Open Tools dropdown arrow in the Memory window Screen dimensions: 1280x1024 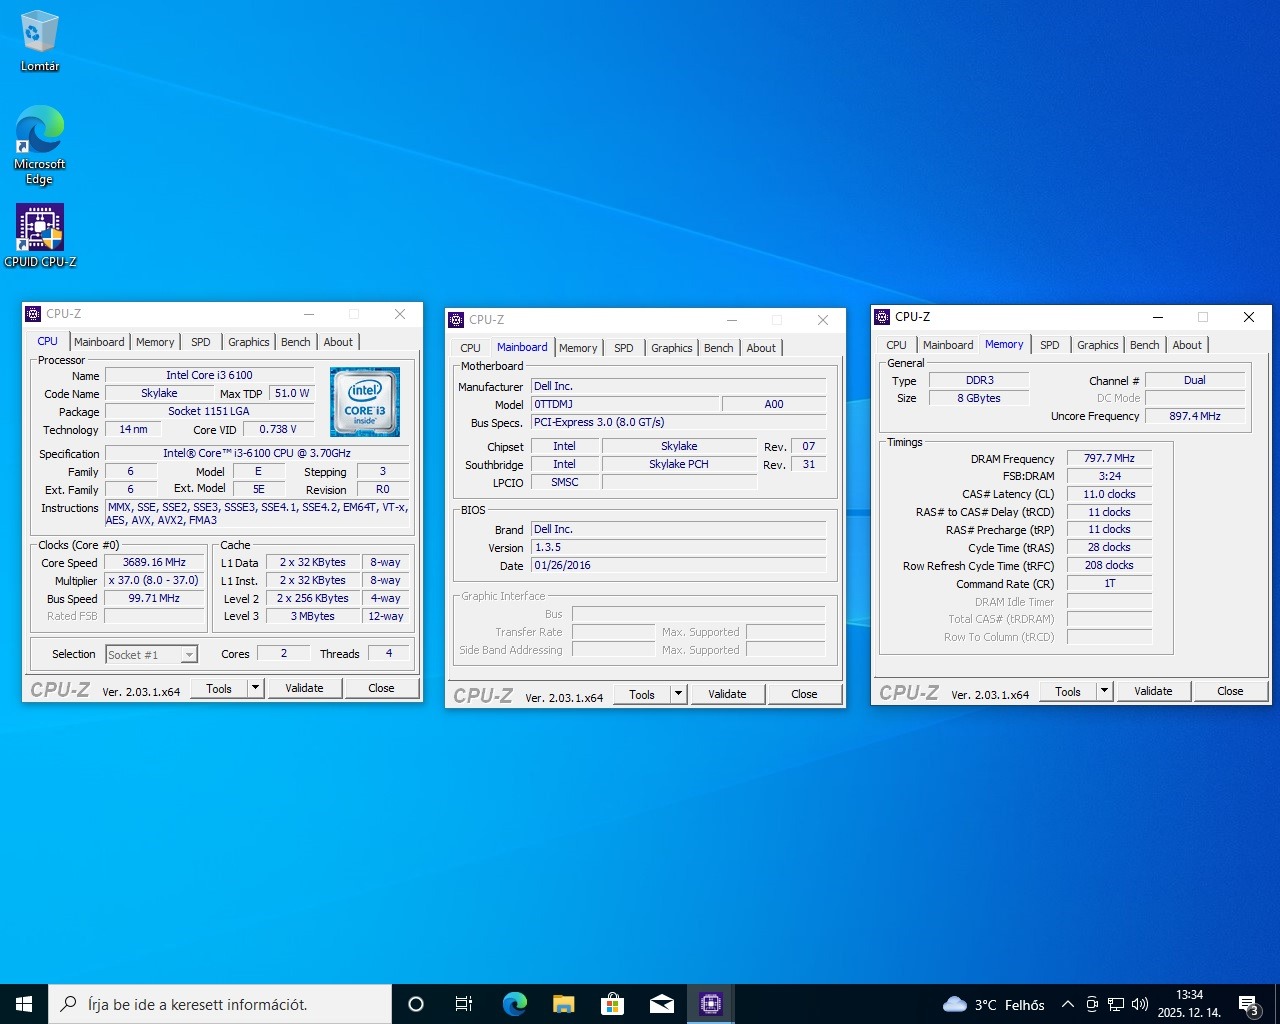click(1104, 691)
